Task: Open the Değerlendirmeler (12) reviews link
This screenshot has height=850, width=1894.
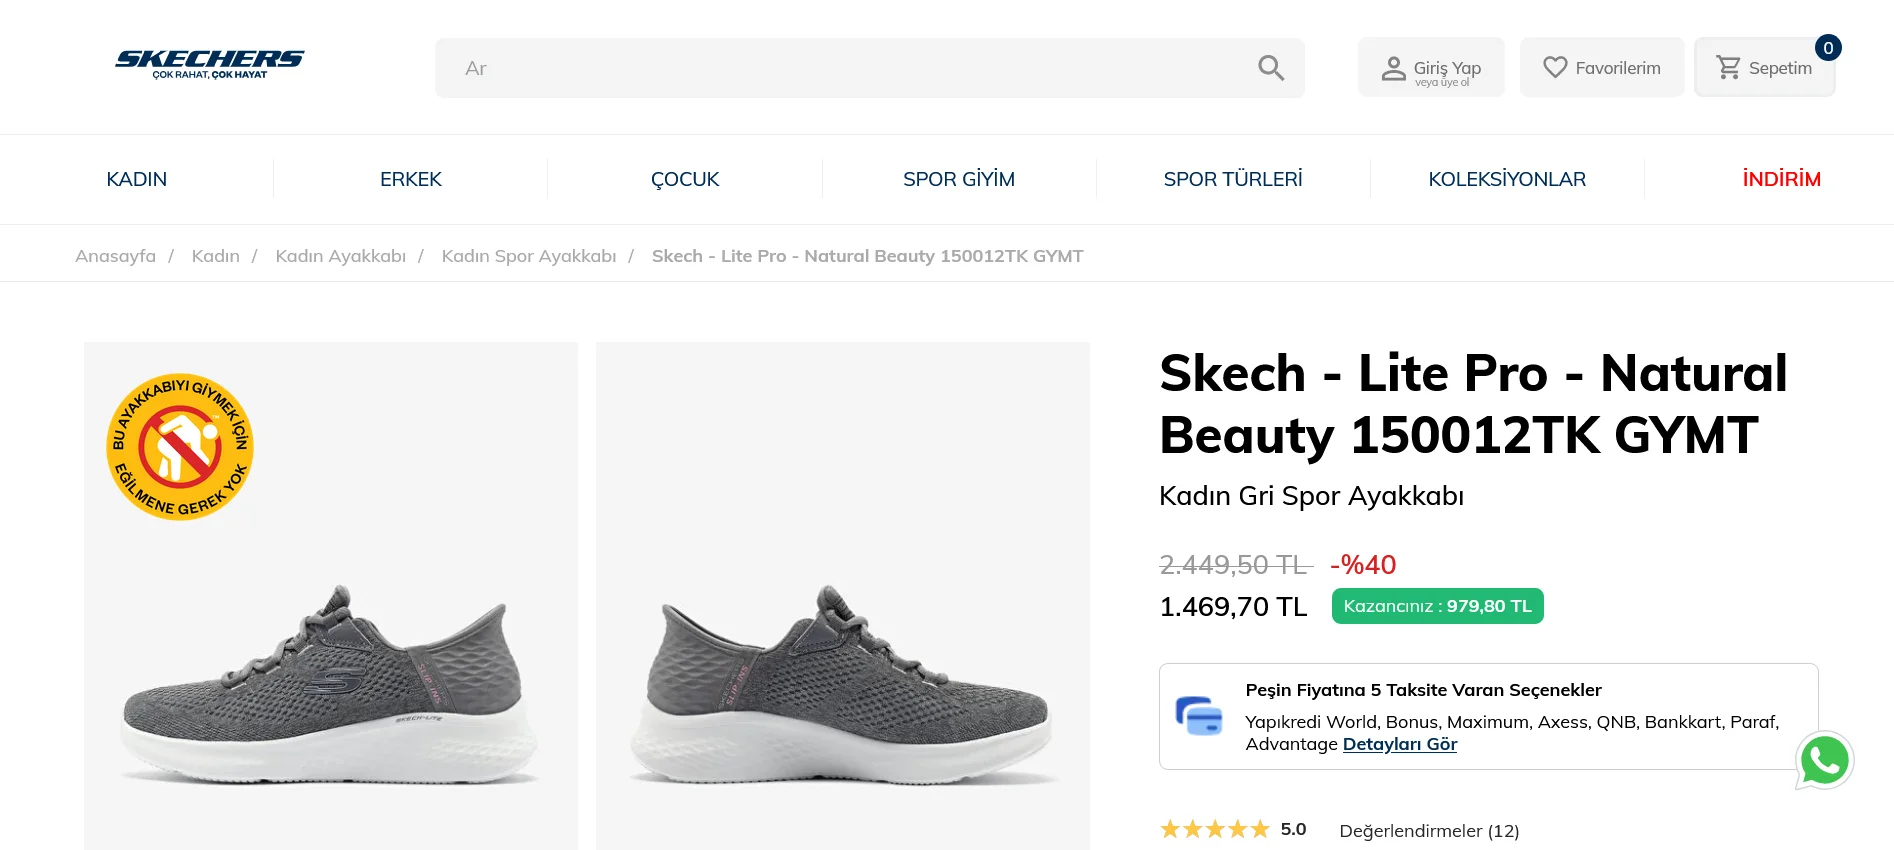Action: click(x=1429, y=830)
